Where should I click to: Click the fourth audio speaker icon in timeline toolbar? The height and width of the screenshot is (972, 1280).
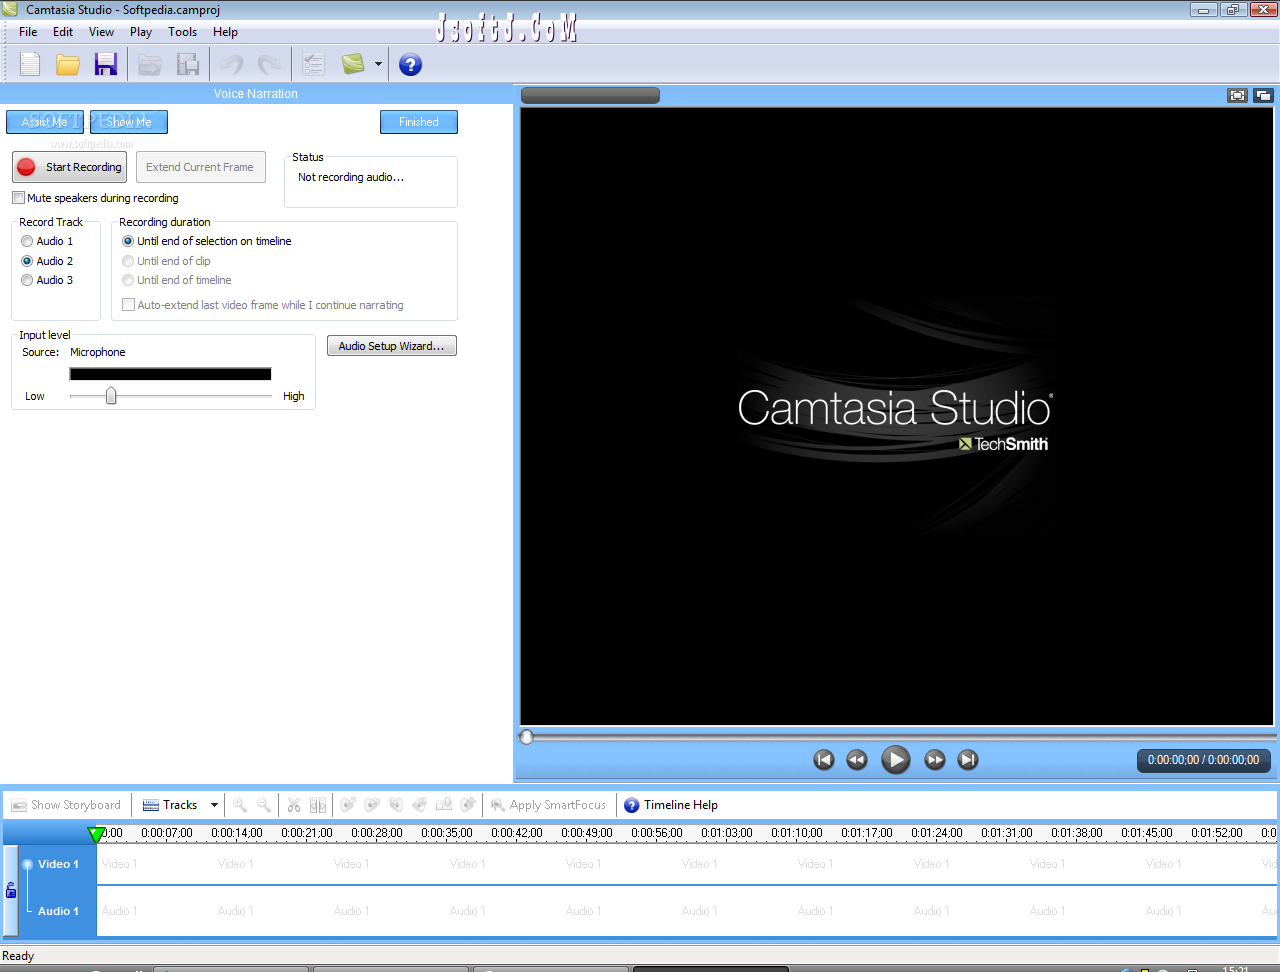pos(420,805)
